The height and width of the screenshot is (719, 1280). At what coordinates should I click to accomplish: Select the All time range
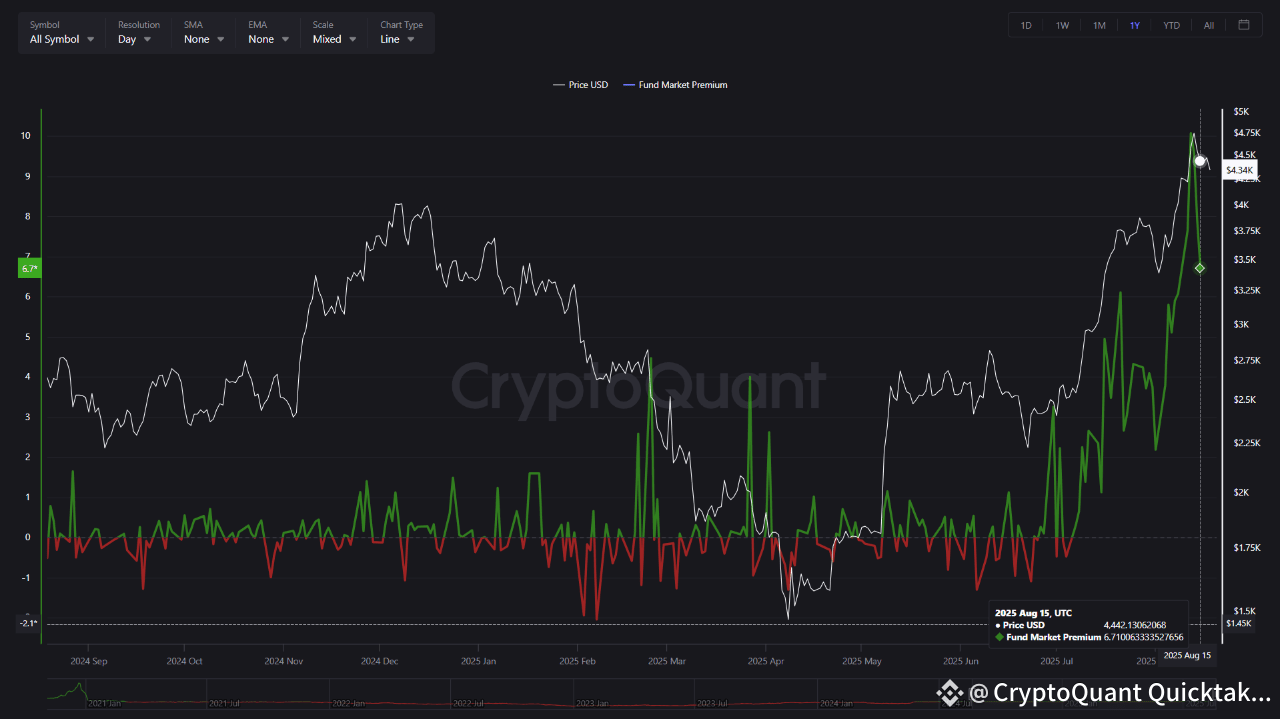(x=1209, y=25)
